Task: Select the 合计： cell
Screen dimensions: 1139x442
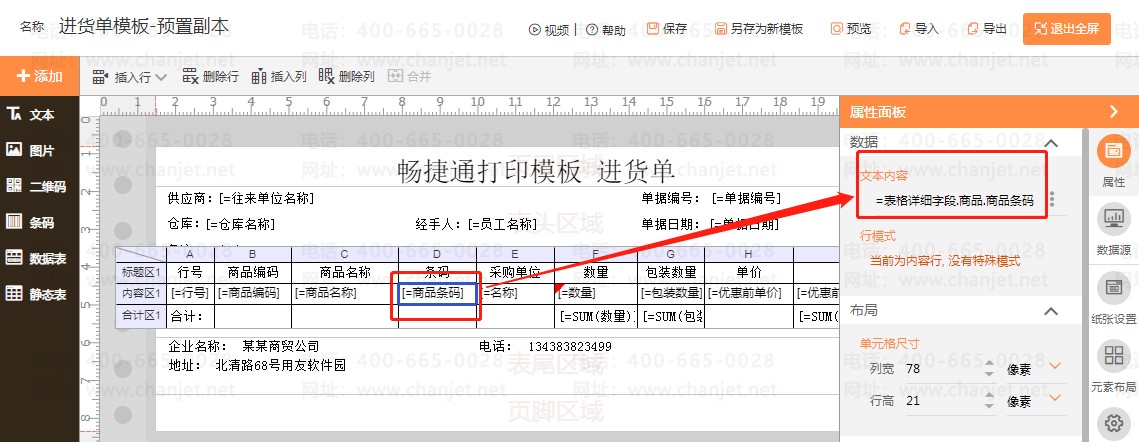Action: [x=190, y=316]
